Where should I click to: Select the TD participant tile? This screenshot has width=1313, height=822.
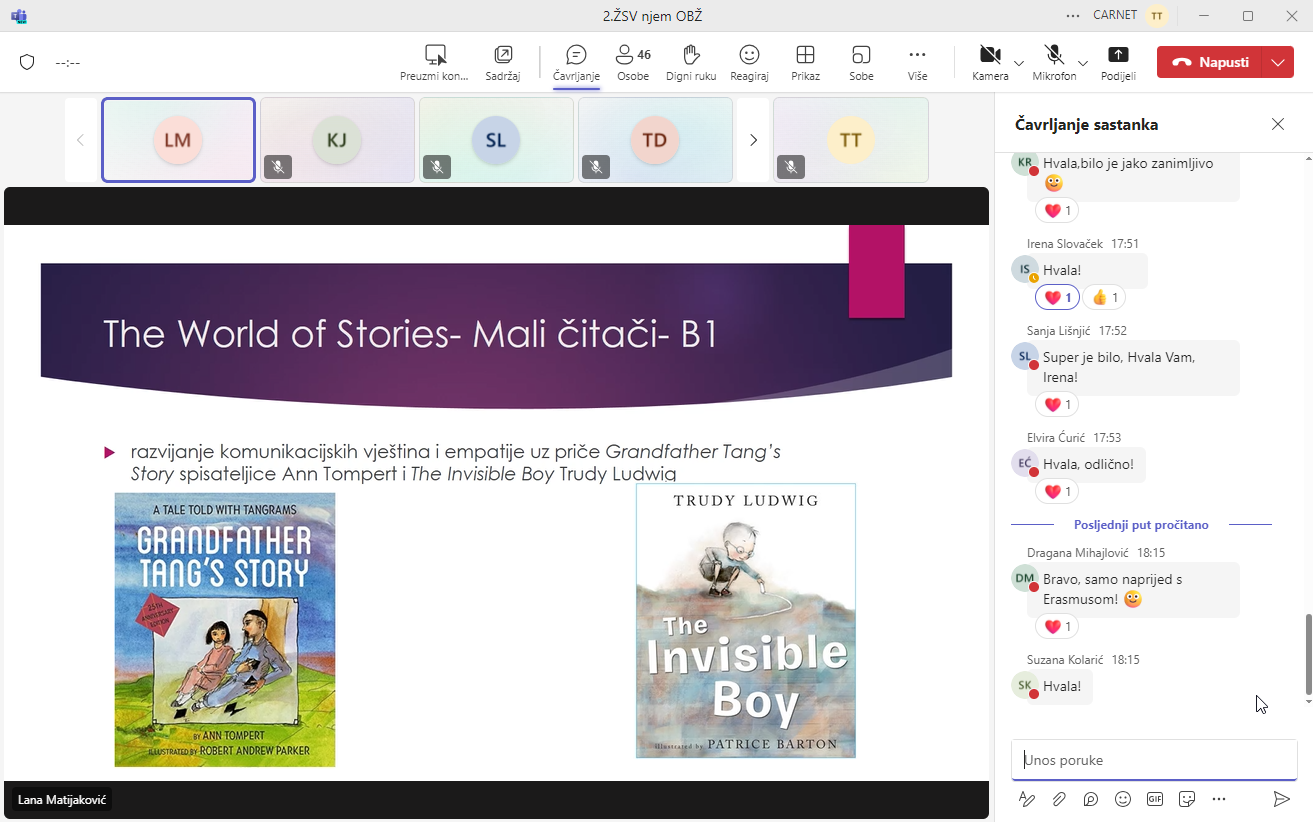(x=655, y=140)
